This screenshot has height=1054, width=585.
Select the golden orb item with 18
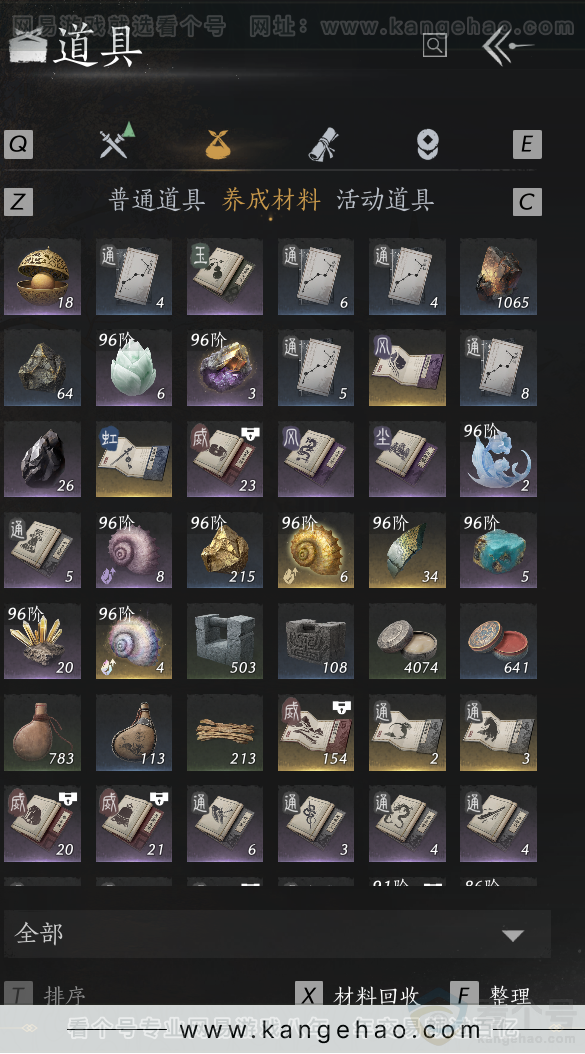(x=42, y=277)
